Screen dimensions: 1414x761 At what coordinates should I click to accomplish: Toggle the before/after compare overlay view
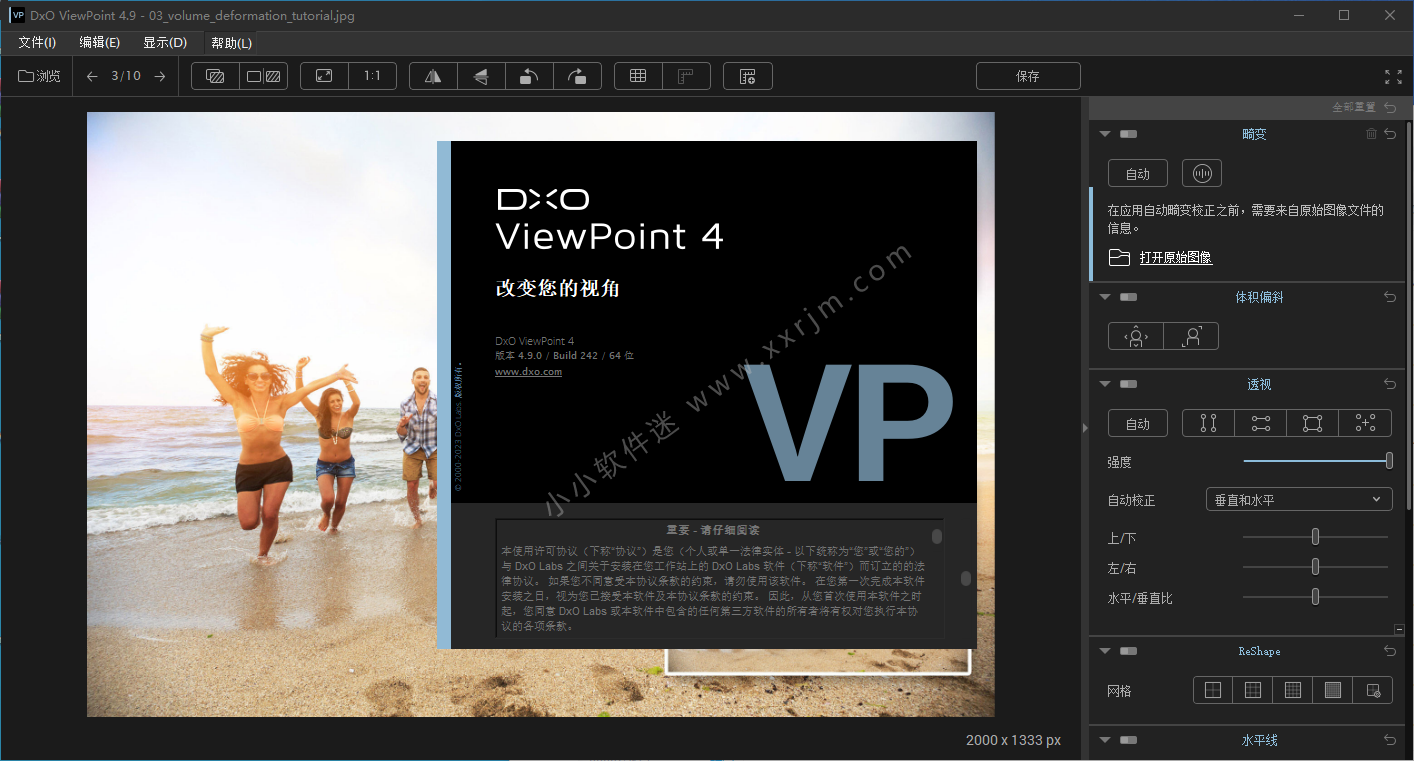(x=215, y=76)
